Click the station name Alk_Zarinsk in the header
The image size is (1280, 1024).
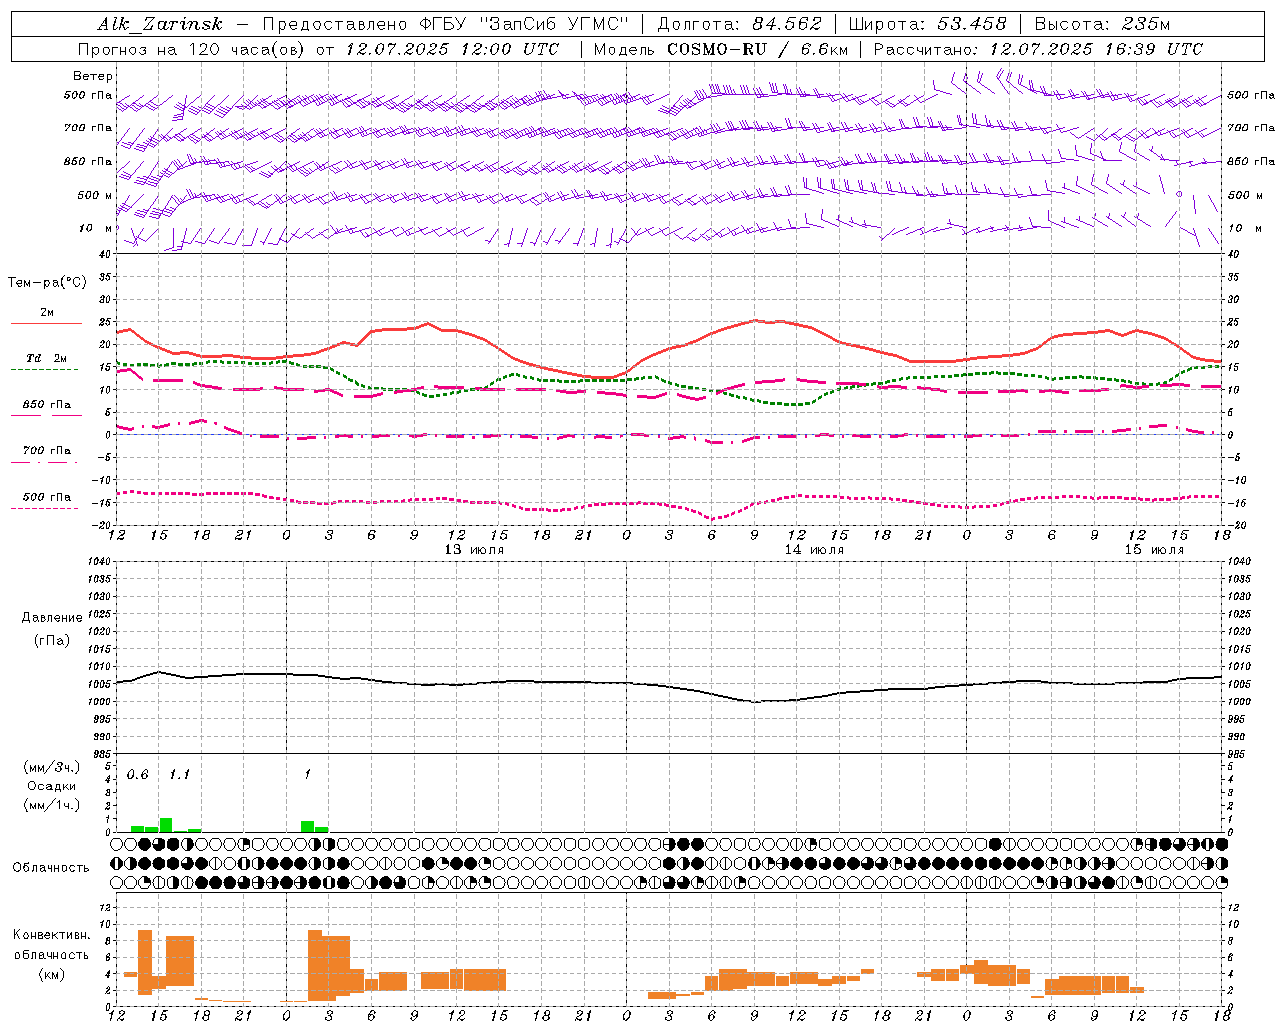160,24
